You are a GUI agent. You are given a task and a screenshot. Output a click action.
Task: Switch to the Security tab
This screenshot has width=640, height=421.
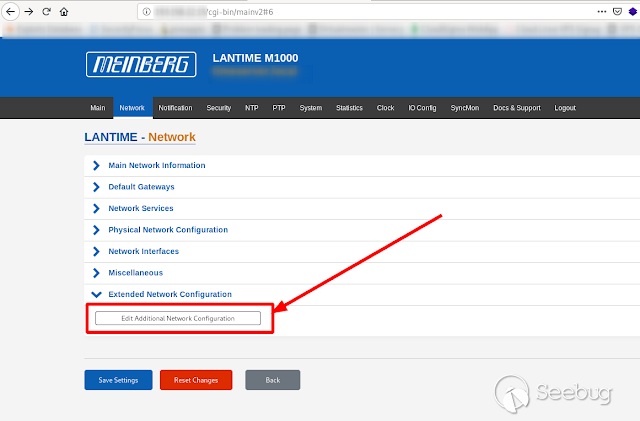218,108
